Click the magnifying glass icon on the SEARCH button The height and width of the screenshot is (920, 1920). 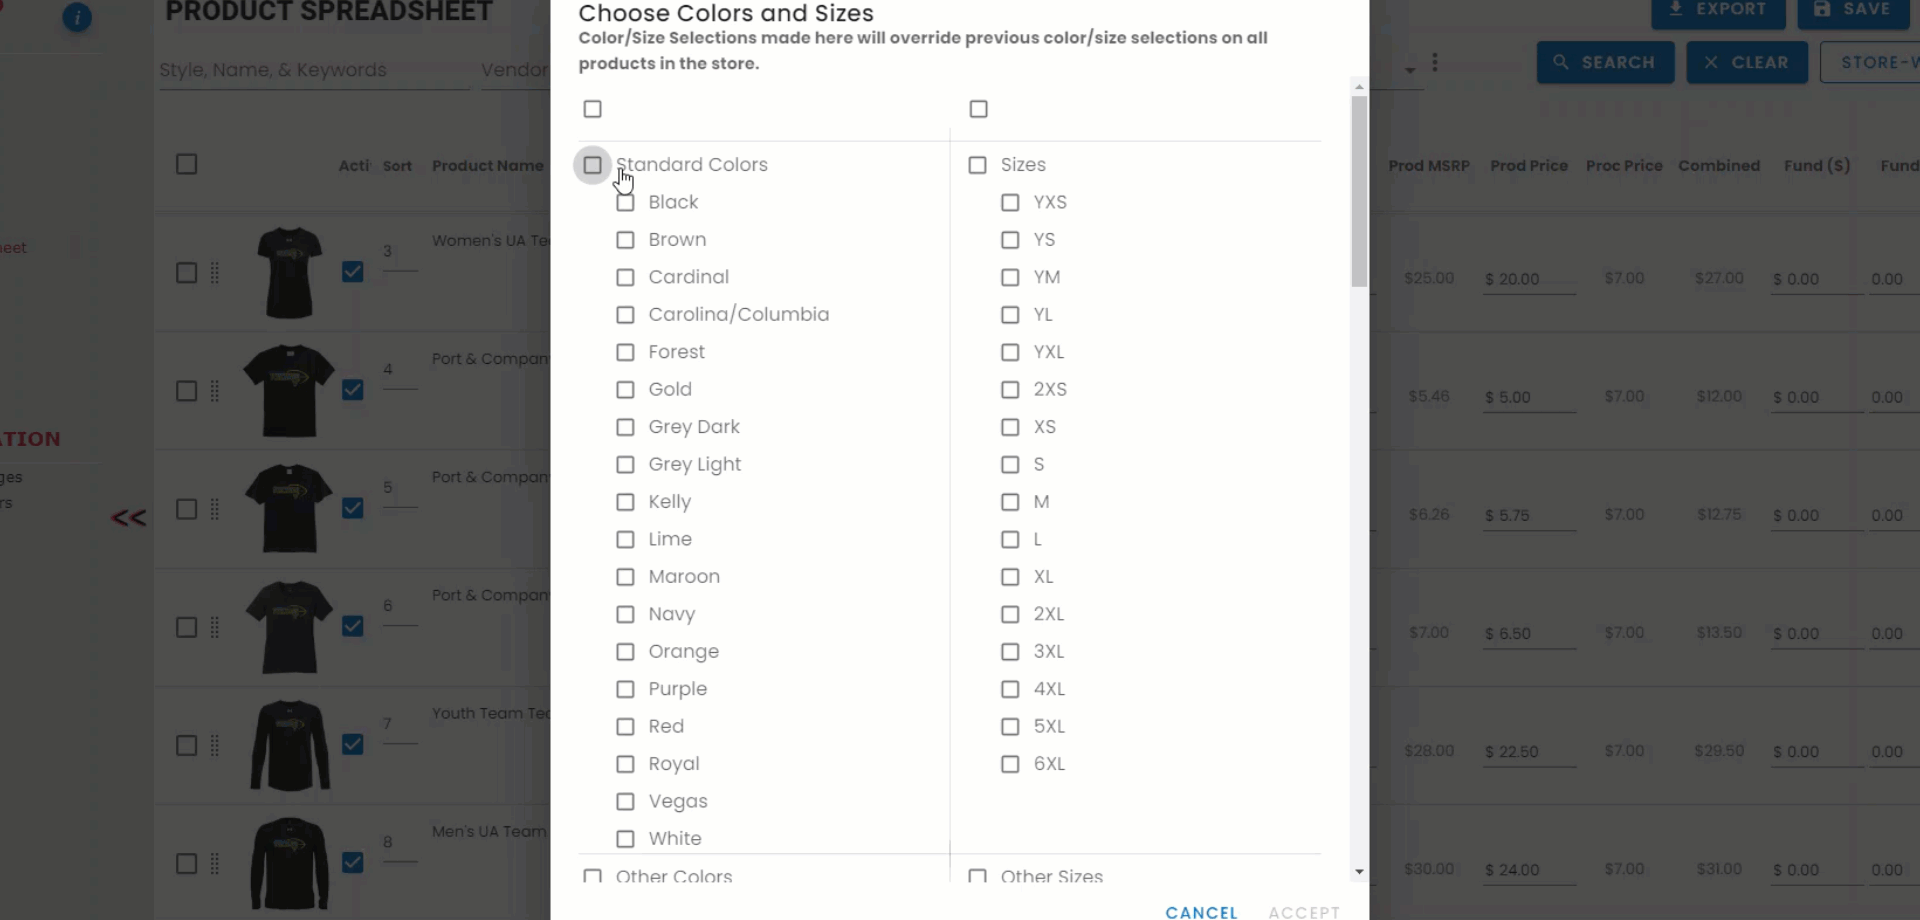1561,62
